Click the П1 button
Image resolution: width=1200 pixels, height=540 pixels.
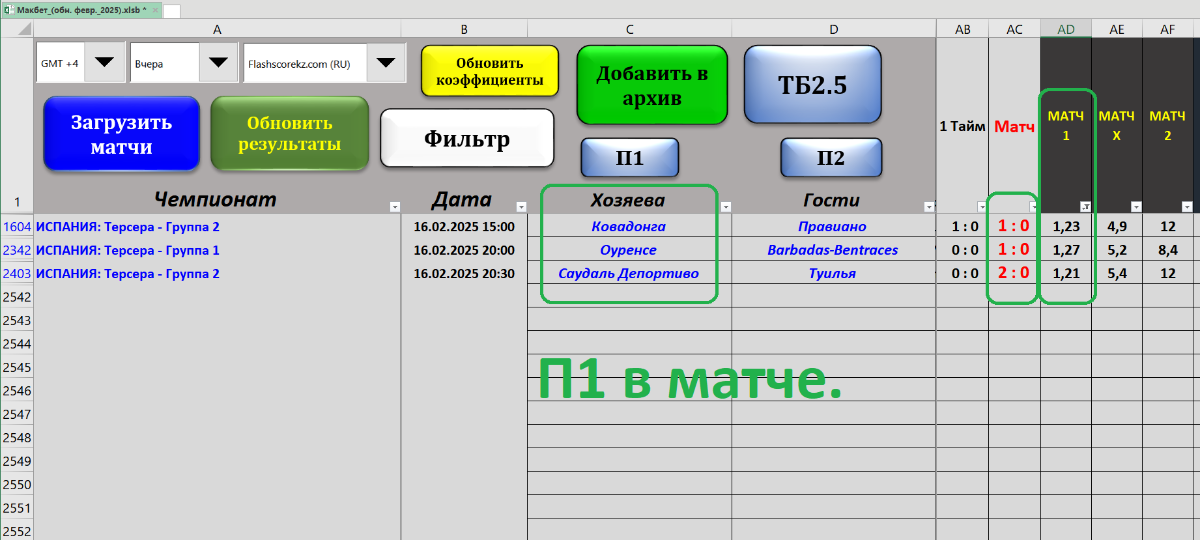click(x=630, y=158)
